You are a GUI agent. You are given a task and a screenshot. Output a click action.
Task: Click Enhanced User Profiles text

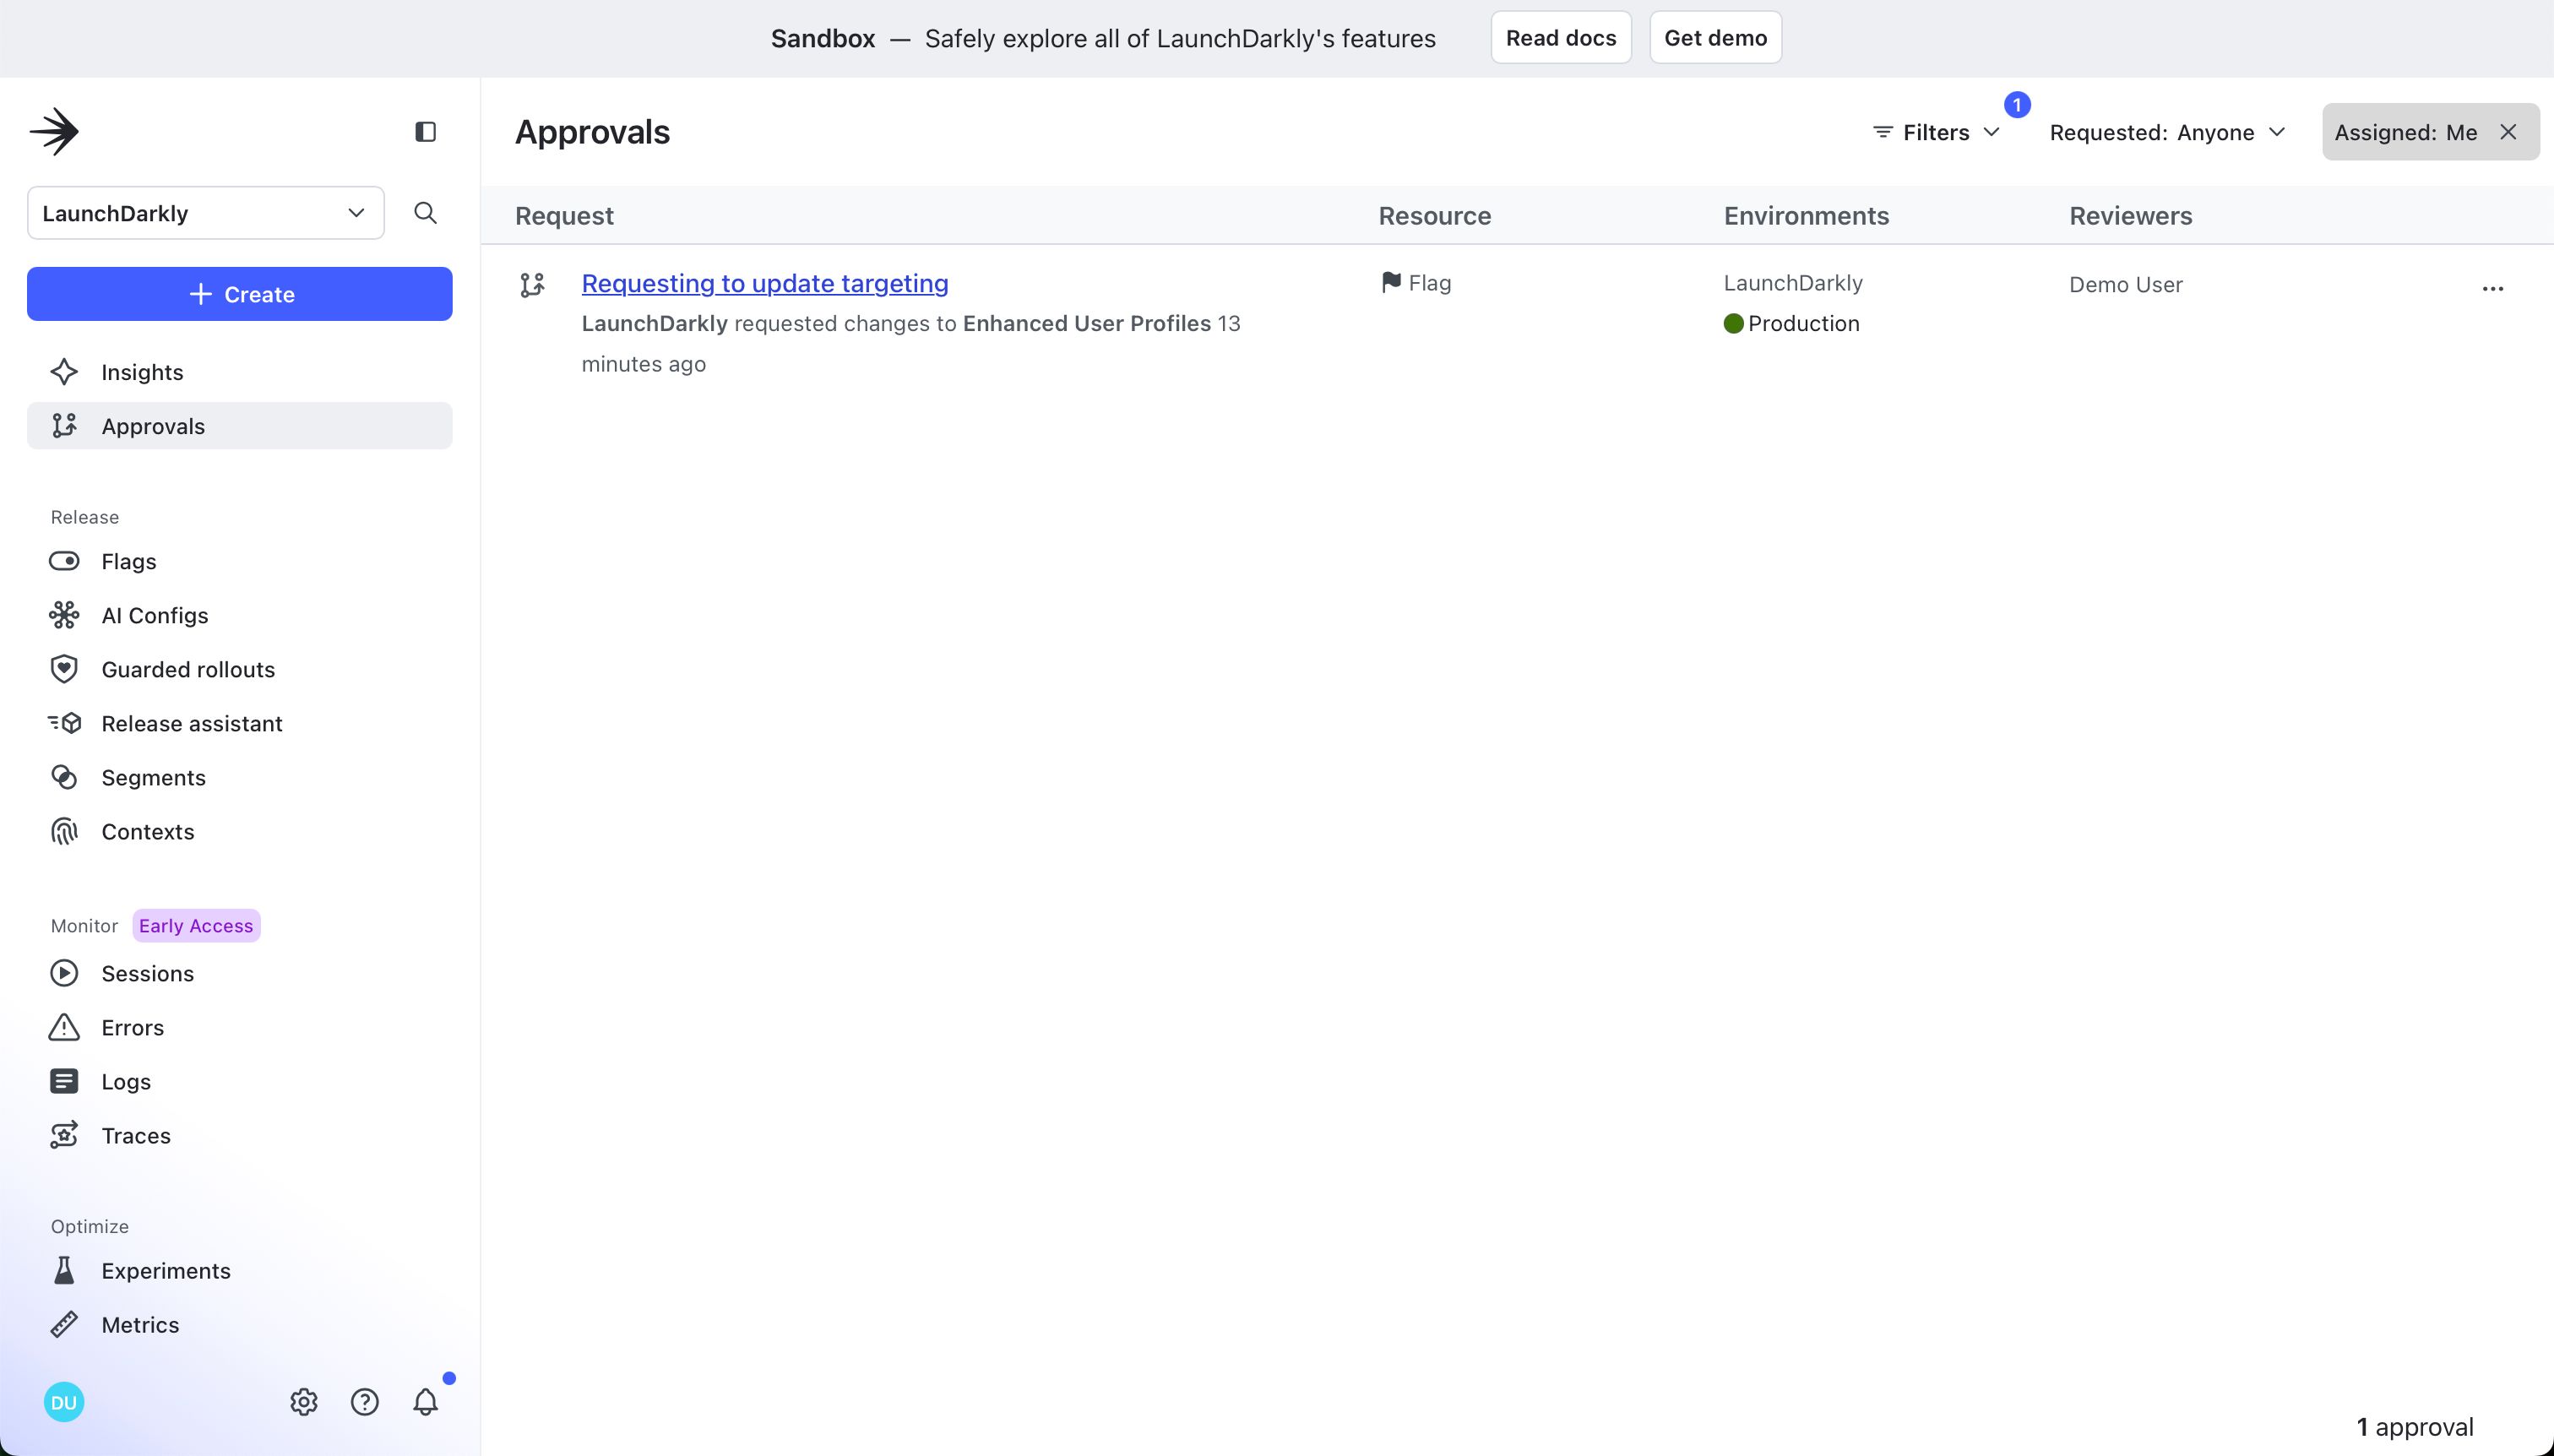[x=1087, y=323]
